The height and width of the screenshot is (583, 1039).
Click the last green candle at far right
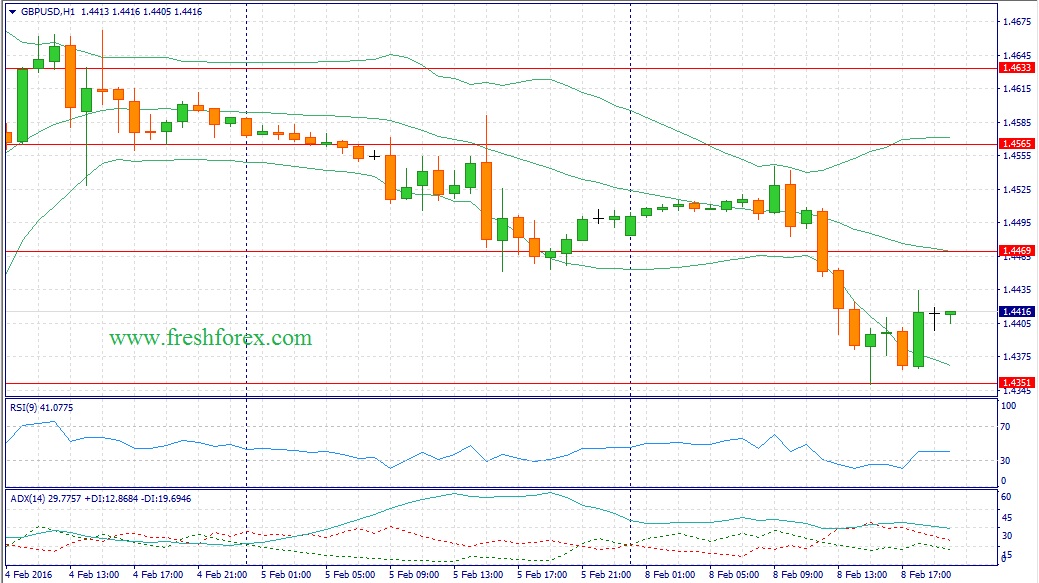[950, 315]
